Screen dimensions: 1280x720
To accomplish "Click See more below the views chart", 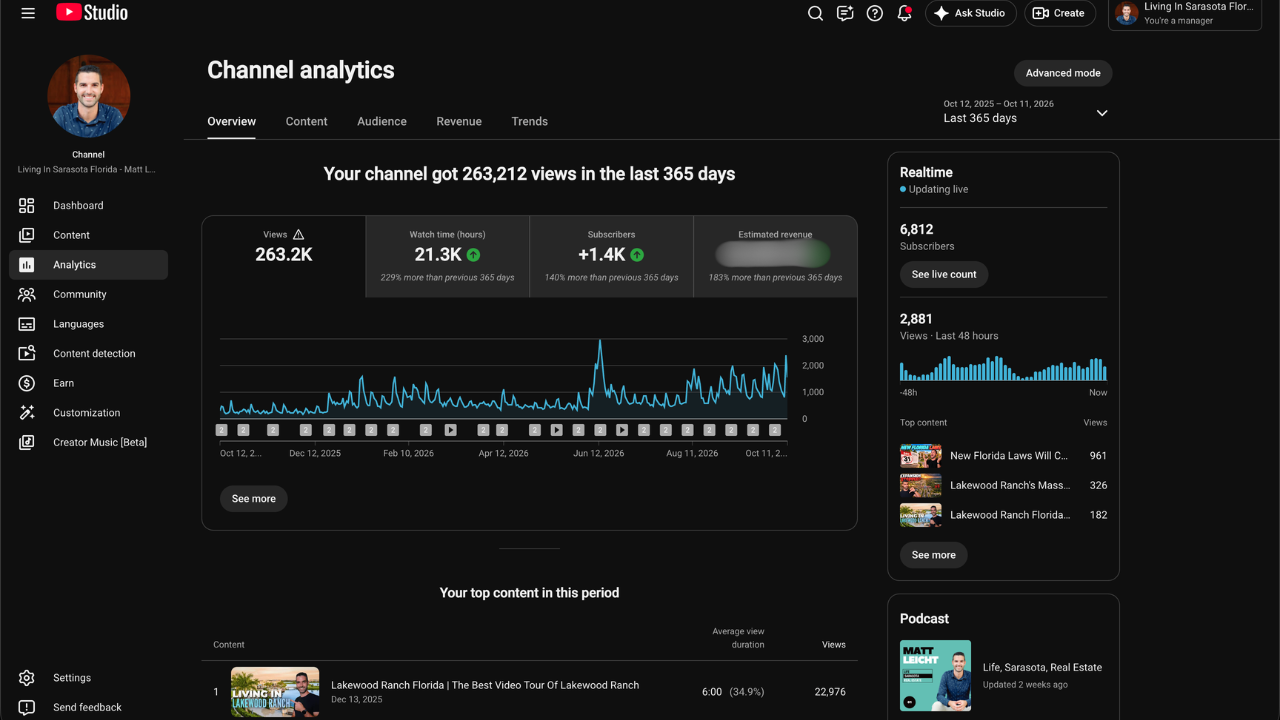I will 254,498.
